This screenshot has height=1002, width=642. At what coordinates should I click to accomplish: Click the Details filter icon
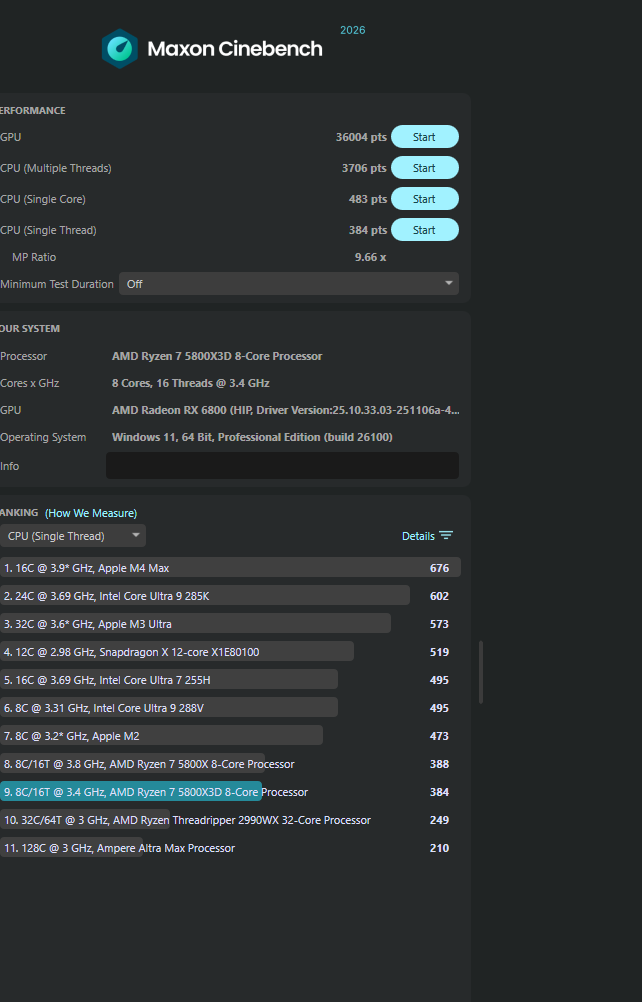tap(446, 536)
